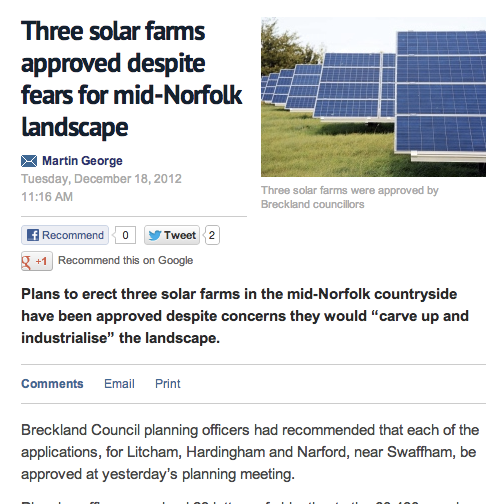Image resolution: width=500 pixels, height=504 pixels.
Task: Open author Martin George's link
Action: pos(82,161)
